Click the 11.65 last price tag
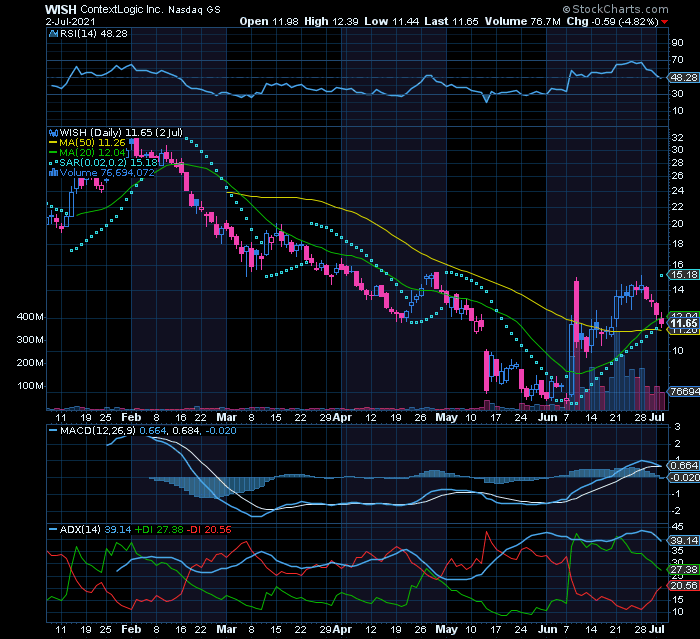Image resolution: width=700 pixels, height=639 pixels. tap(683, 323)
